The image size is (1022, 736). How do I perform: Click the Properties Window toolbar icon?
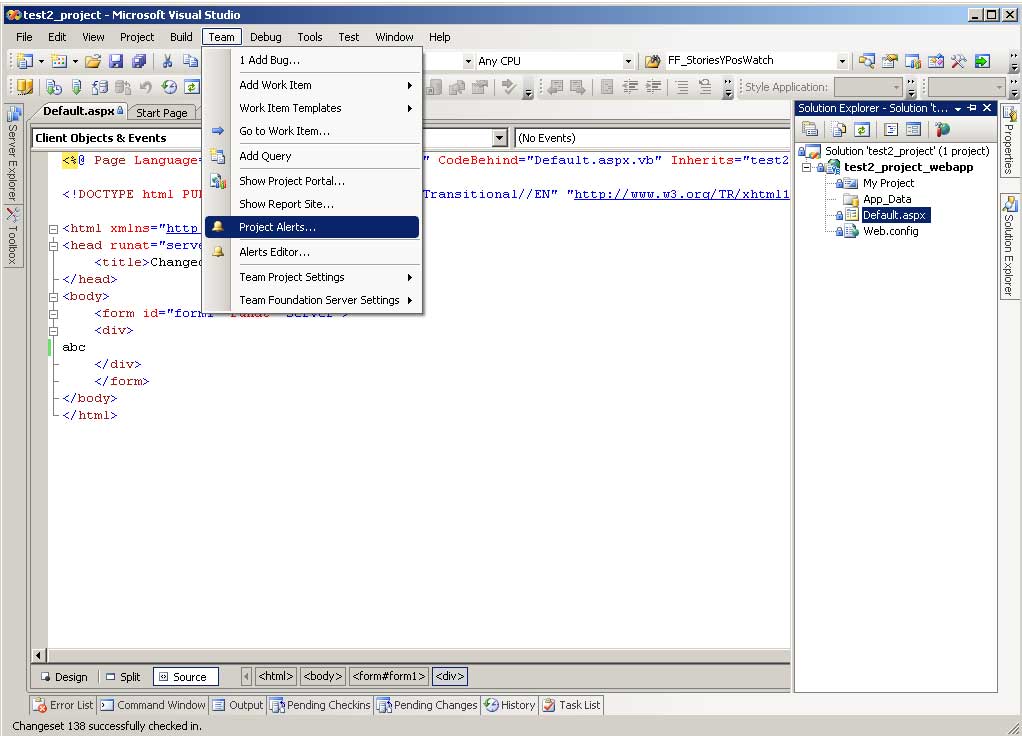point(890,61)
